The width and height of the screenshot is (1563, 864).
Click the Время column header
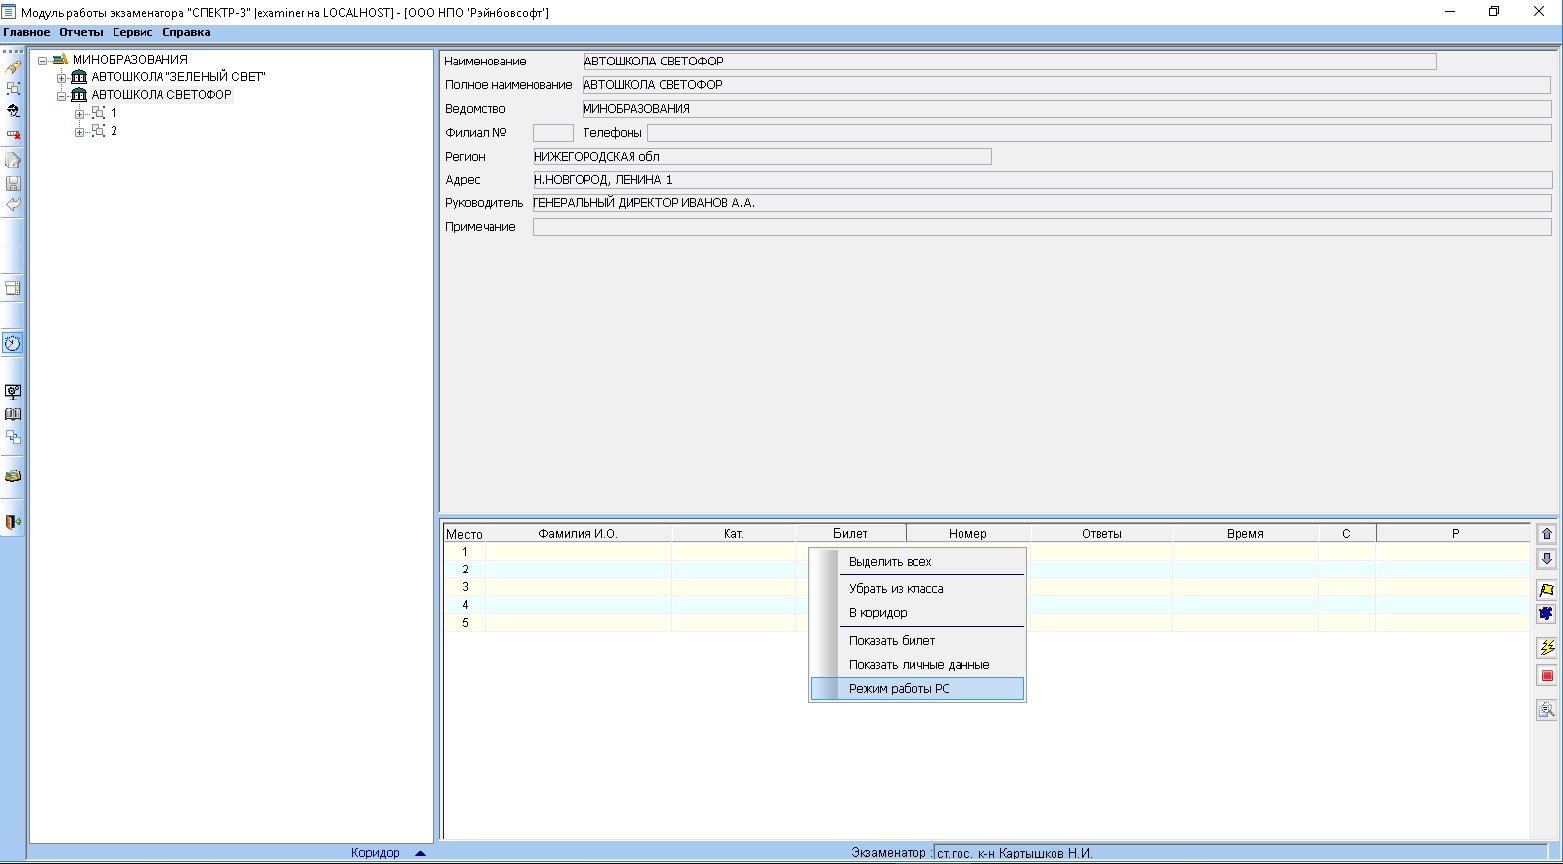click(x=1245, y=534)
